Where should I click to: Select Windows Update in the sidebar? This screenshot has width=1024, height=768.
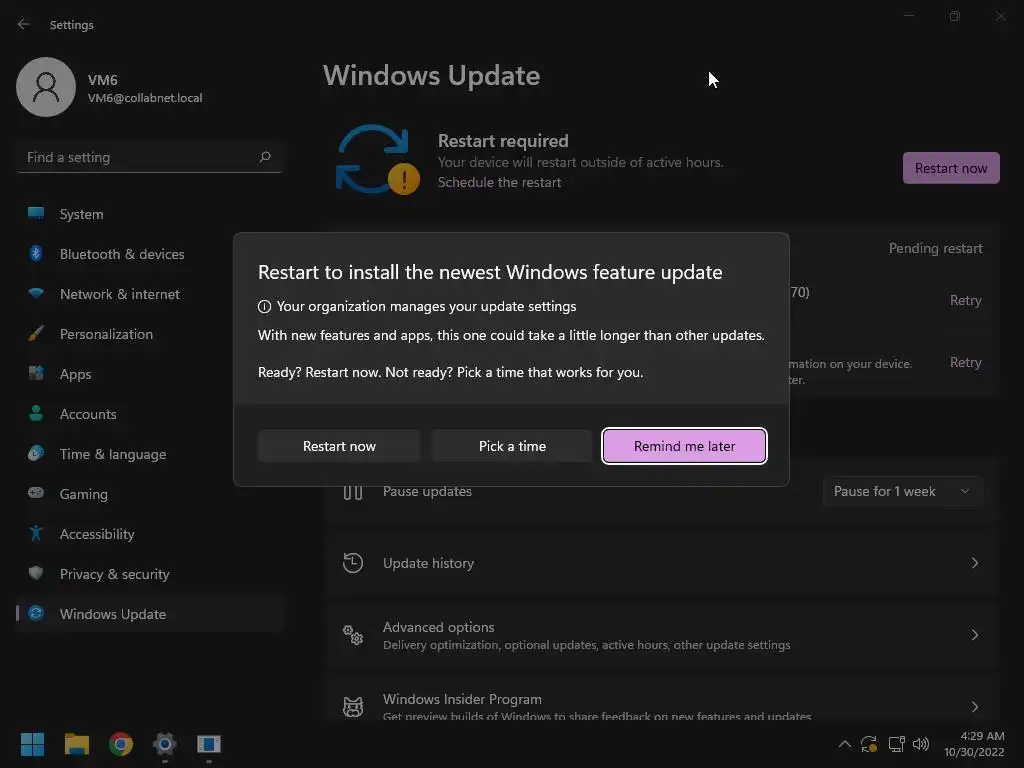click(x=150, y=614)
